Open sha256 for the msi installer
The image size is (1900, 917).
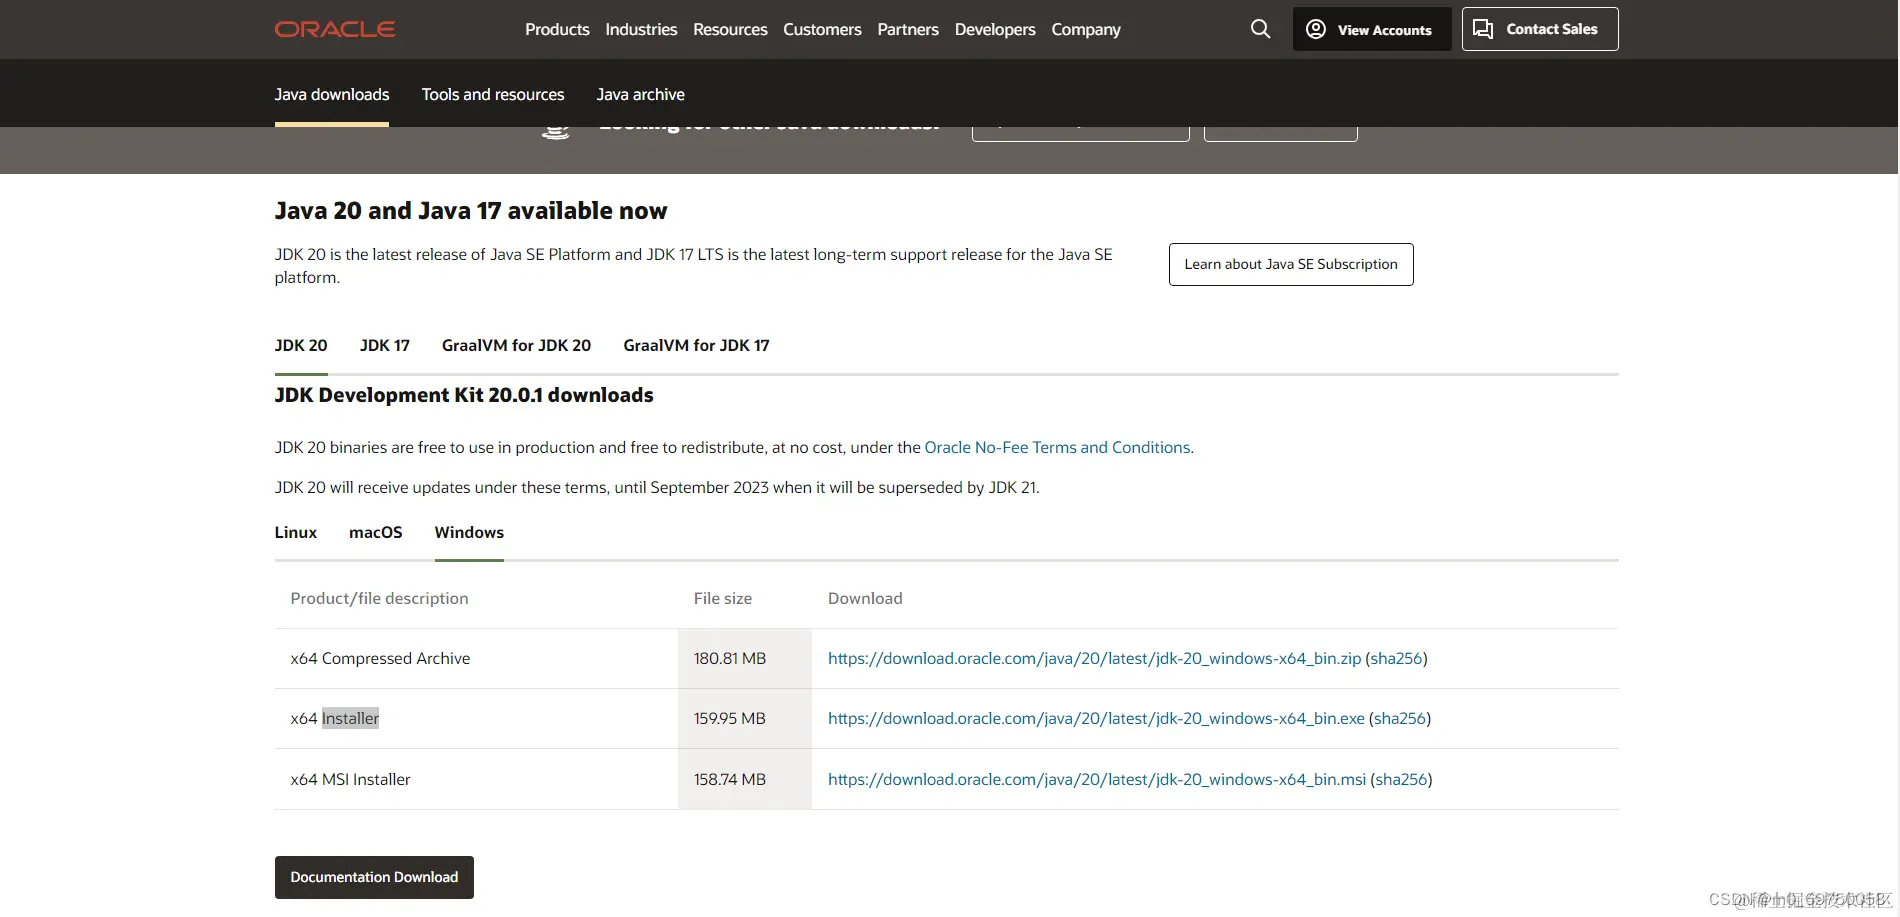[1401, 779]
